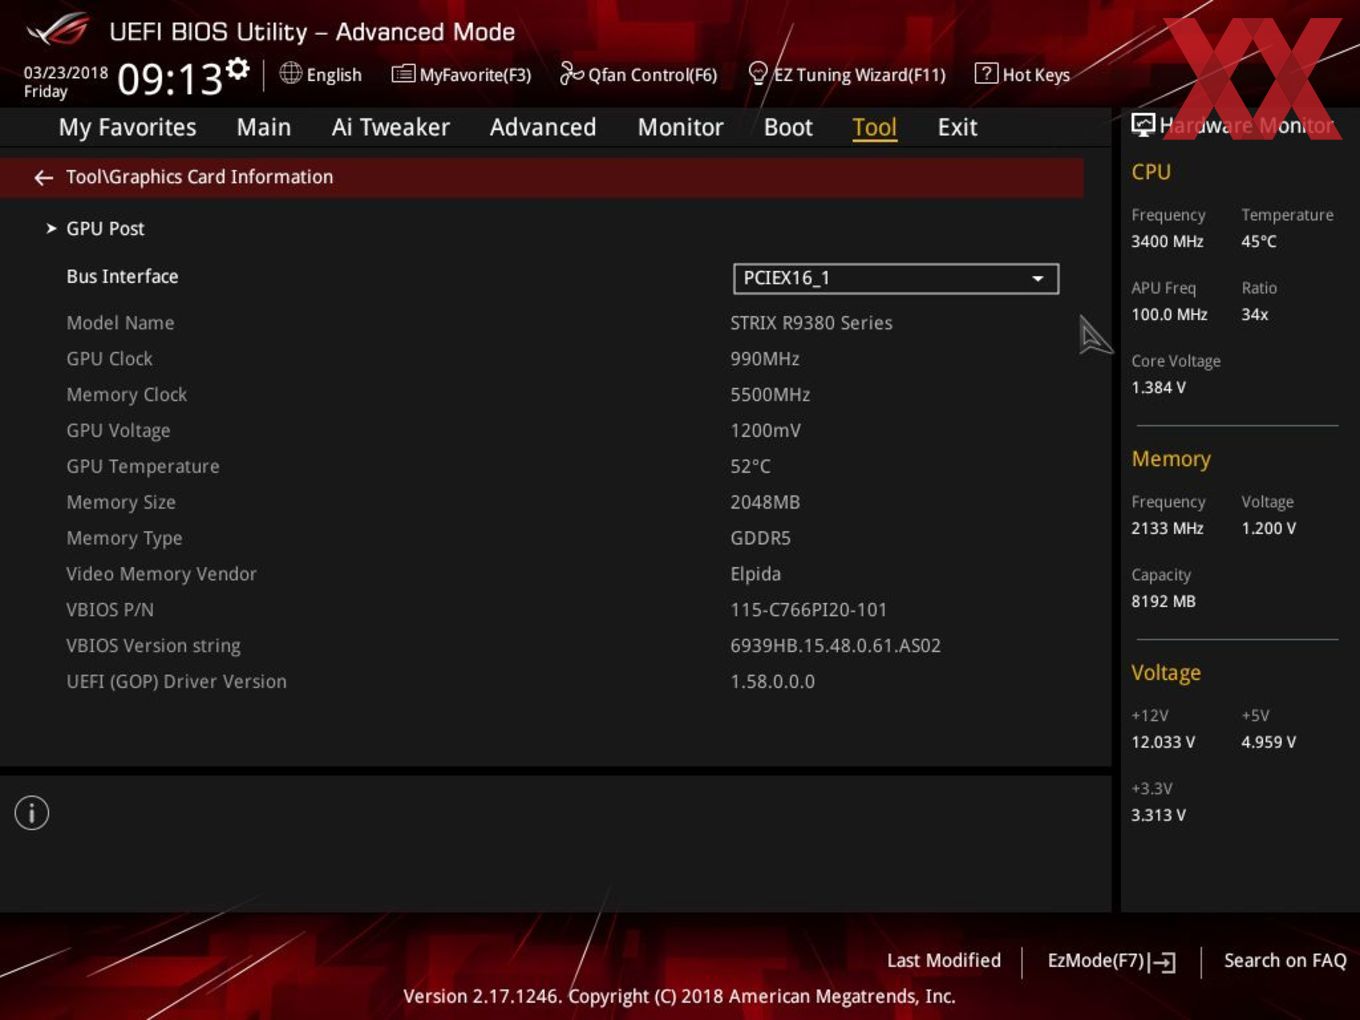Click the Tool\Graphics Card Information breadcrumb
The width and height of the screenshot is (1360, 1020).
[199, 177]
